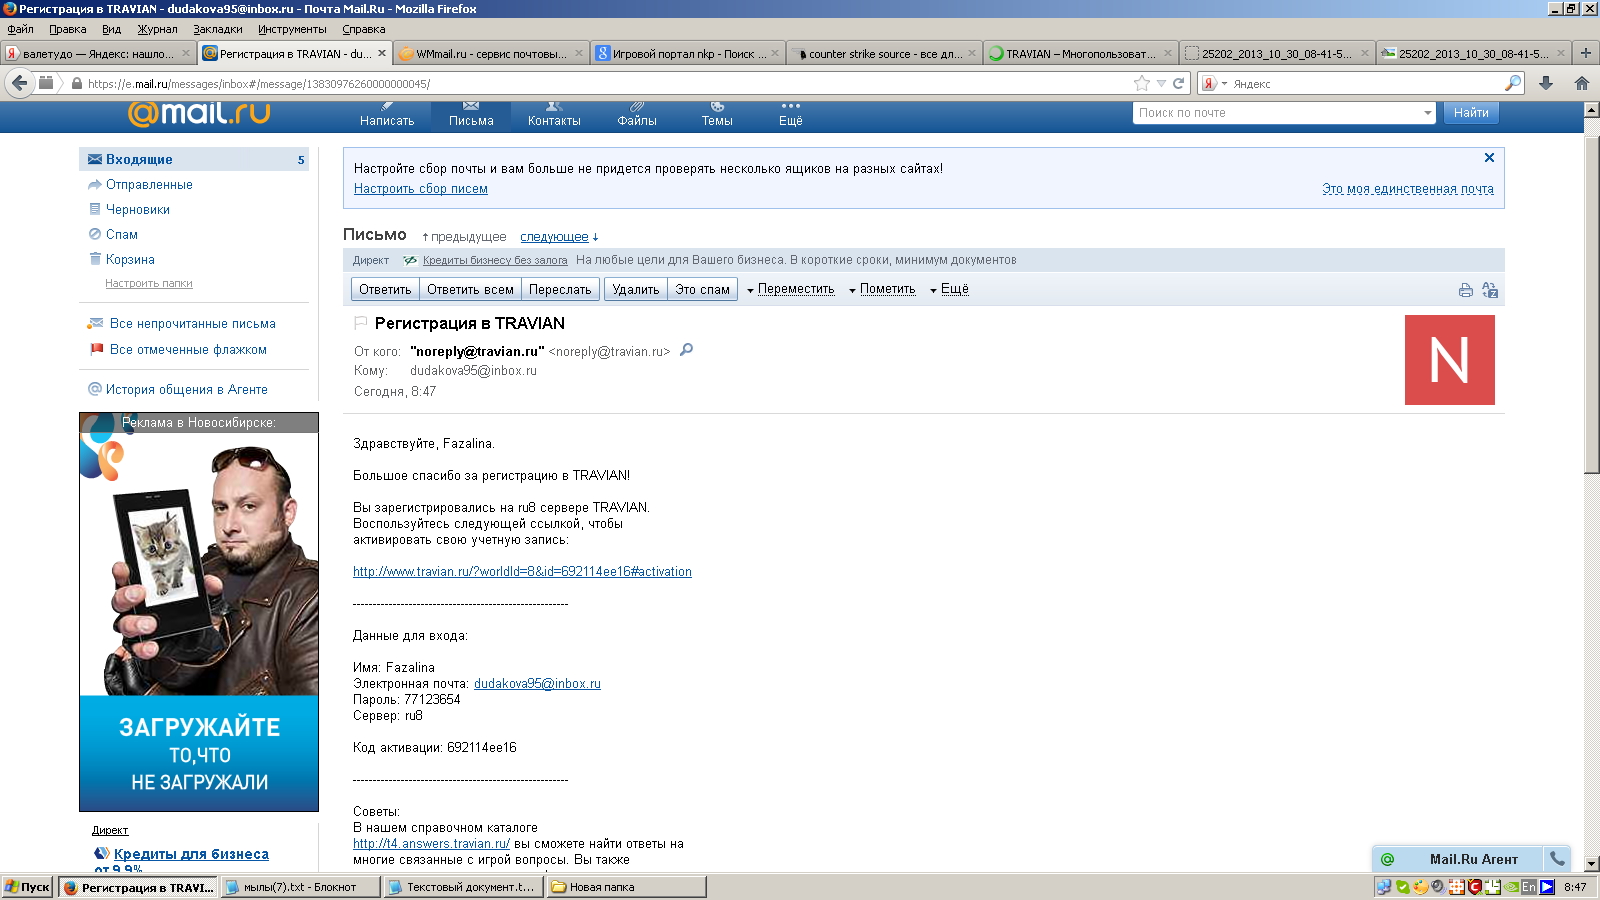Click the Найти search button
The width and height of the screenshot is (1600, 900).
1471,113
